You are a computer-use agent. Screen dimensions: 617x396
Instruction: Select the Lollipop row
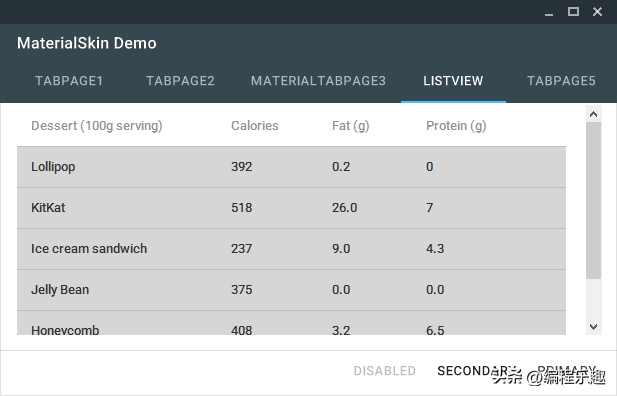pyautogui.click(x=291, y=167)
